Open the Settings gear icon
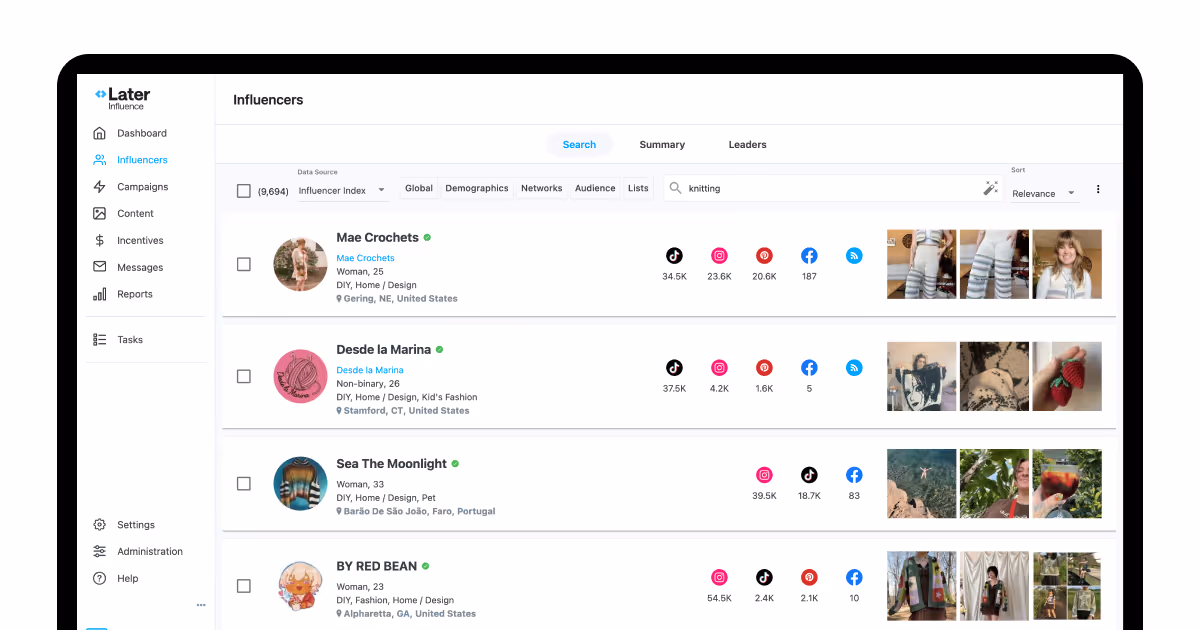 tap(99, 525)
